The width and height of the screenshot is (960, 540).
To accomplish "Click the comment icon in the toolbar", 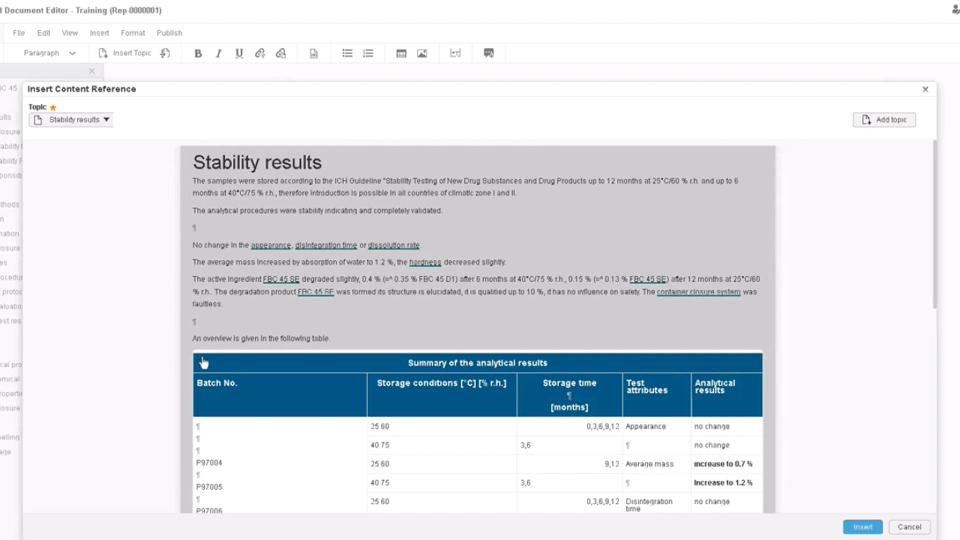I will pos(489,53).
